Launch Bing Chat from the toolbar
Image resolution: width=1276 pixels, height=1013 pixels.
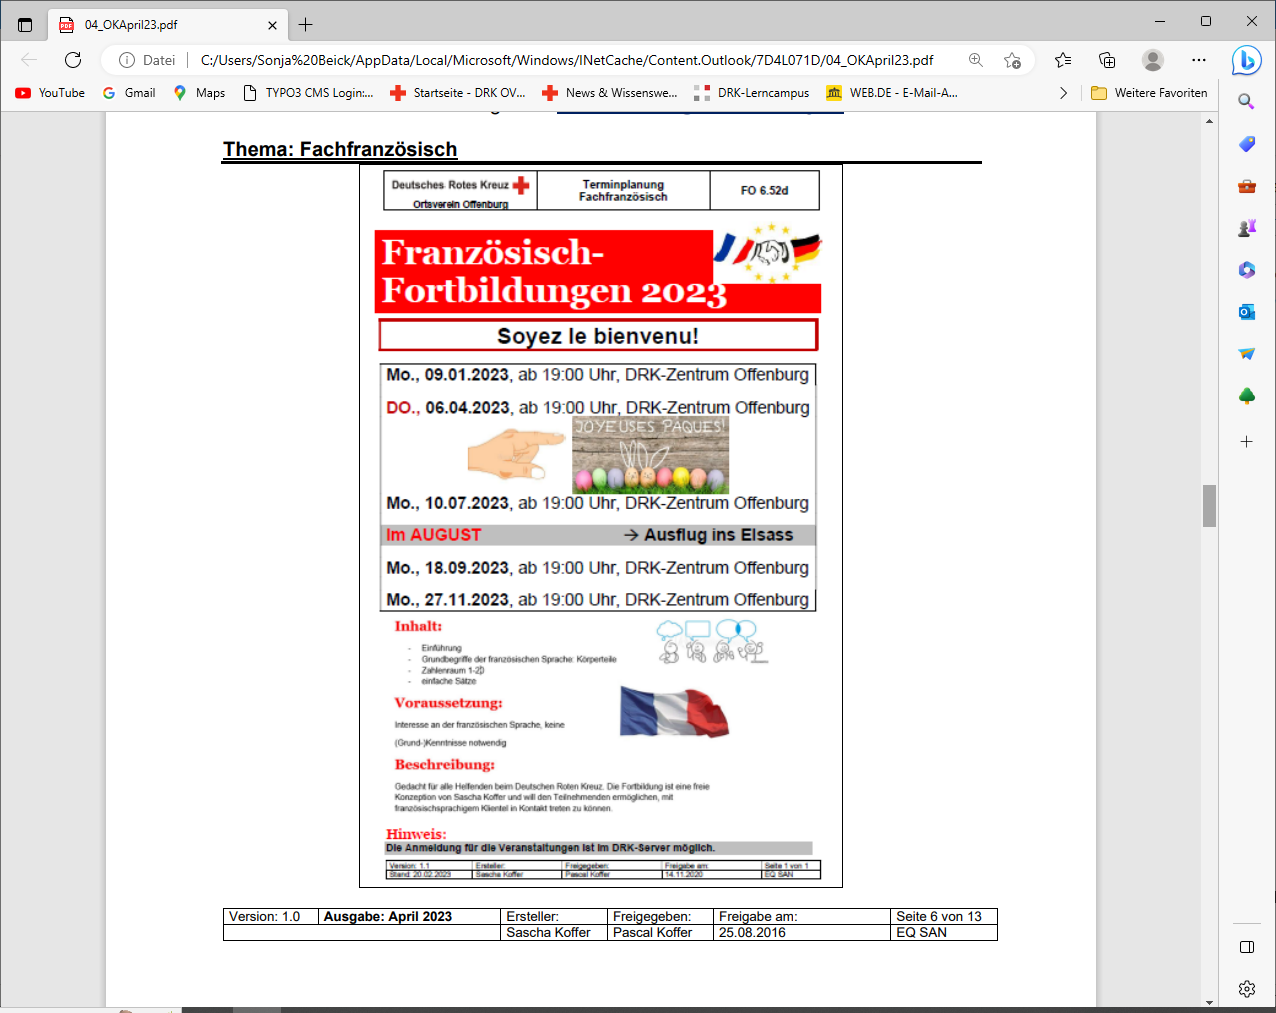(1246, 60)
